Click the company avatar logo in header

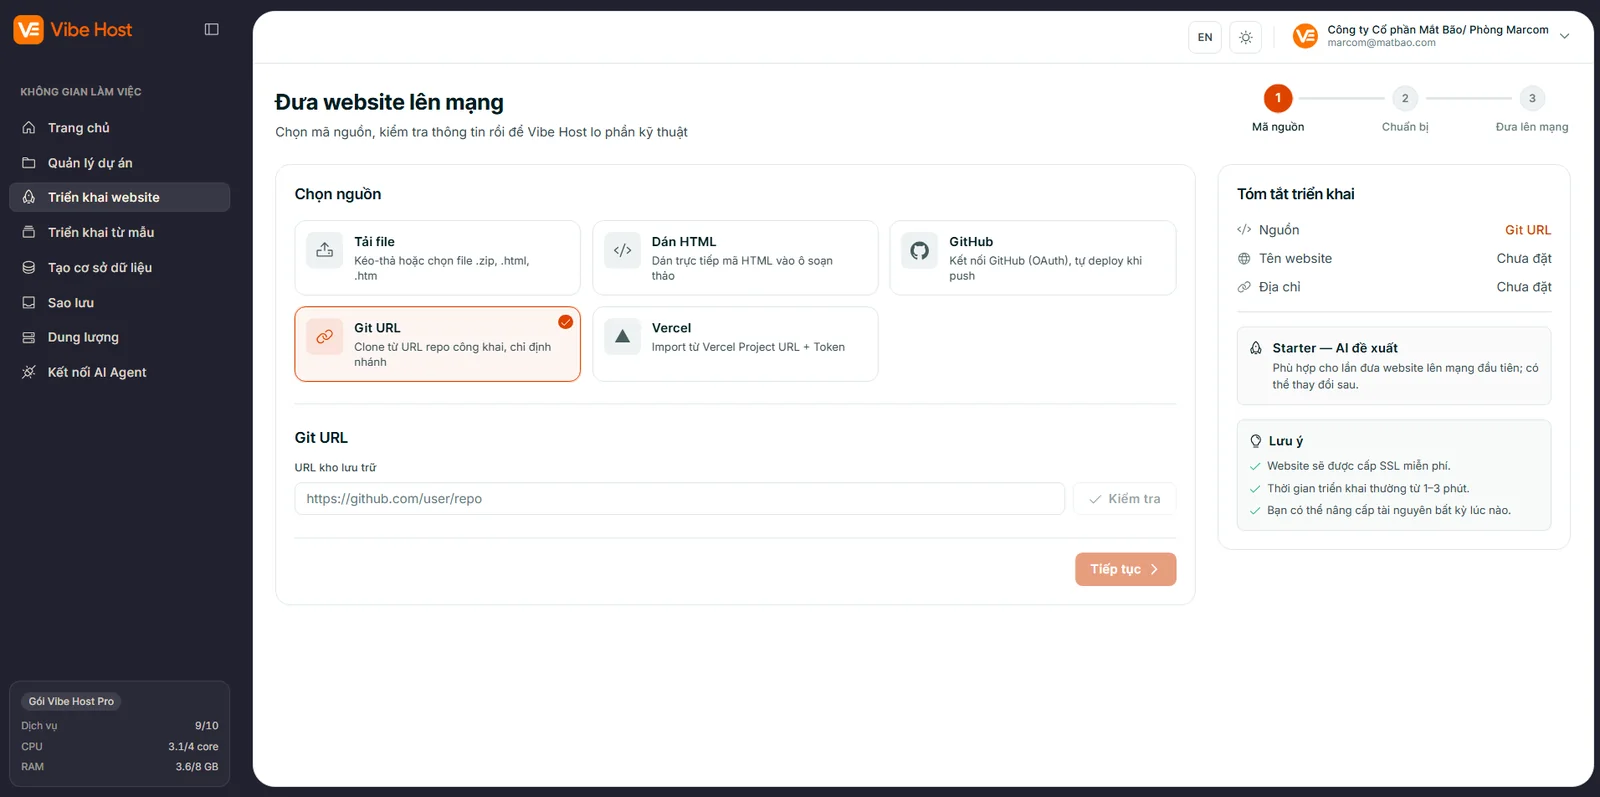pos(1305,37)
